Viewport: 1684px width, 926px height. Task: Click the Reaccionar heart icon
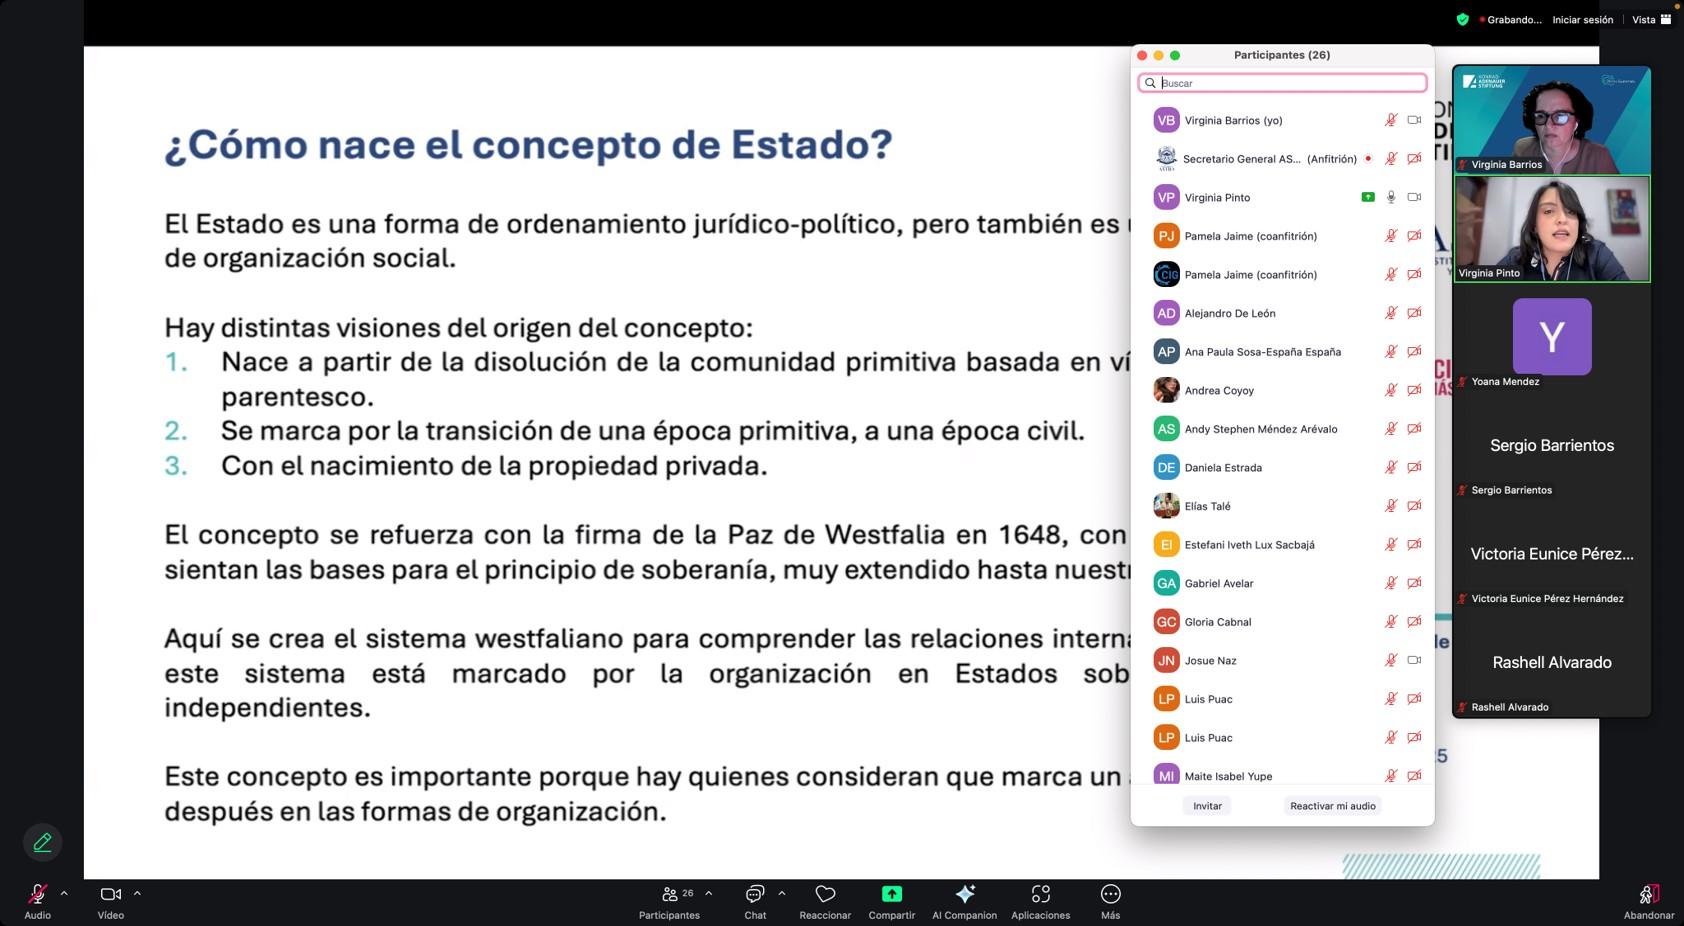pyautogui.click(x=825, y=894)
